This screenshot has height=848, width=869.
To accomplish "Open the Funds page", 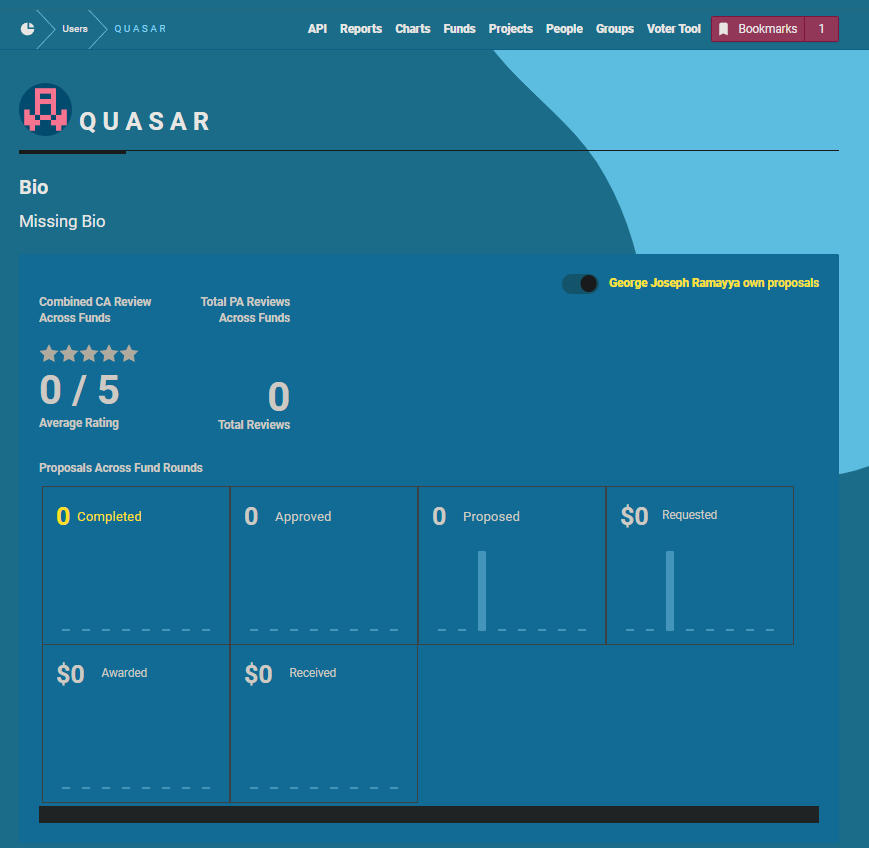I will coord(459,29).
